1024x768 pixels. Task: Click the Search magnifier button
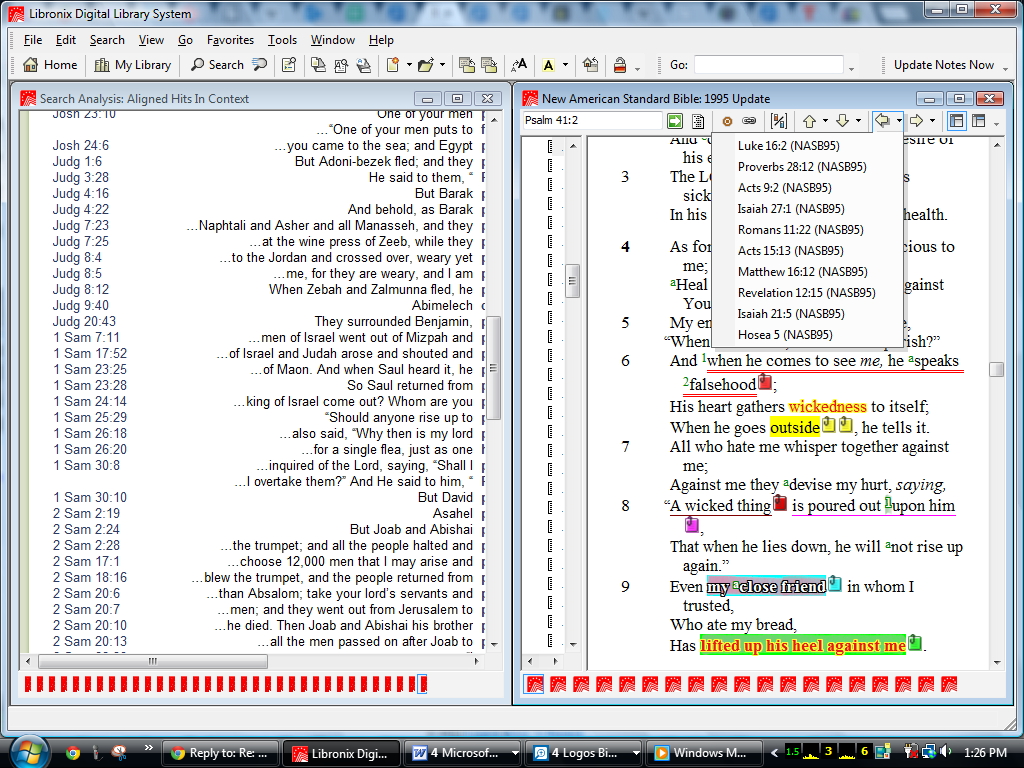tap(217, 65)
